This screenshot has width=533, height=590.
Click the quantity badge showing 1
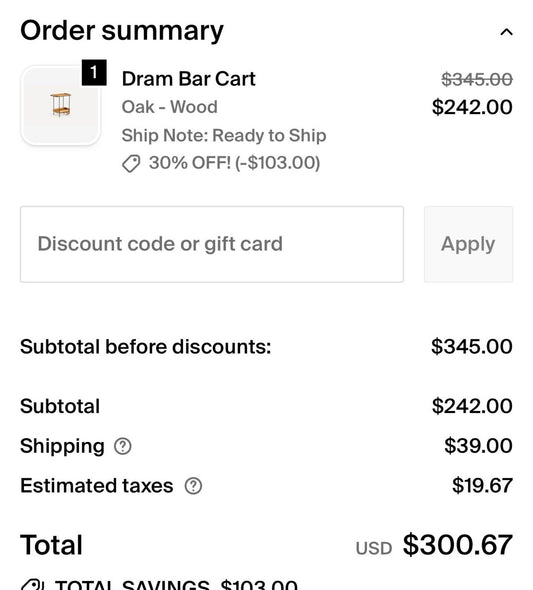pos(94,72)
